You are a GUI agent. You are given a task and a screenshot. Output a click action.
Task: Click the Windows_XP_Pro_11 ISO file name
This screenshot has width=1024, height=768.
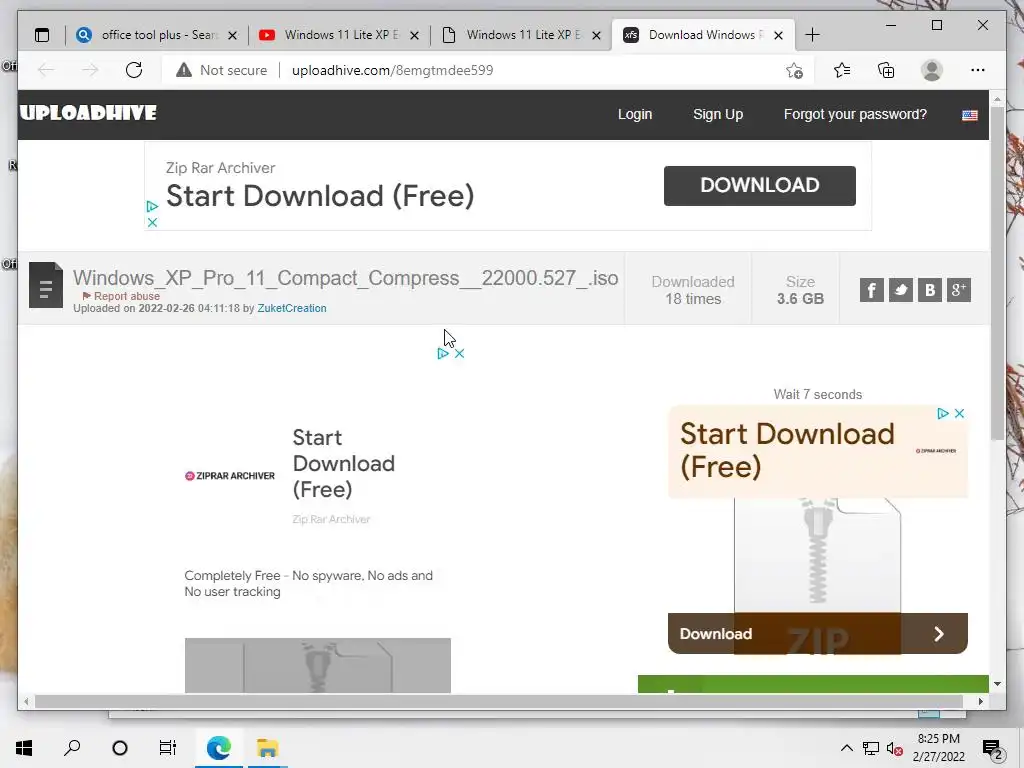pos(345,278)
